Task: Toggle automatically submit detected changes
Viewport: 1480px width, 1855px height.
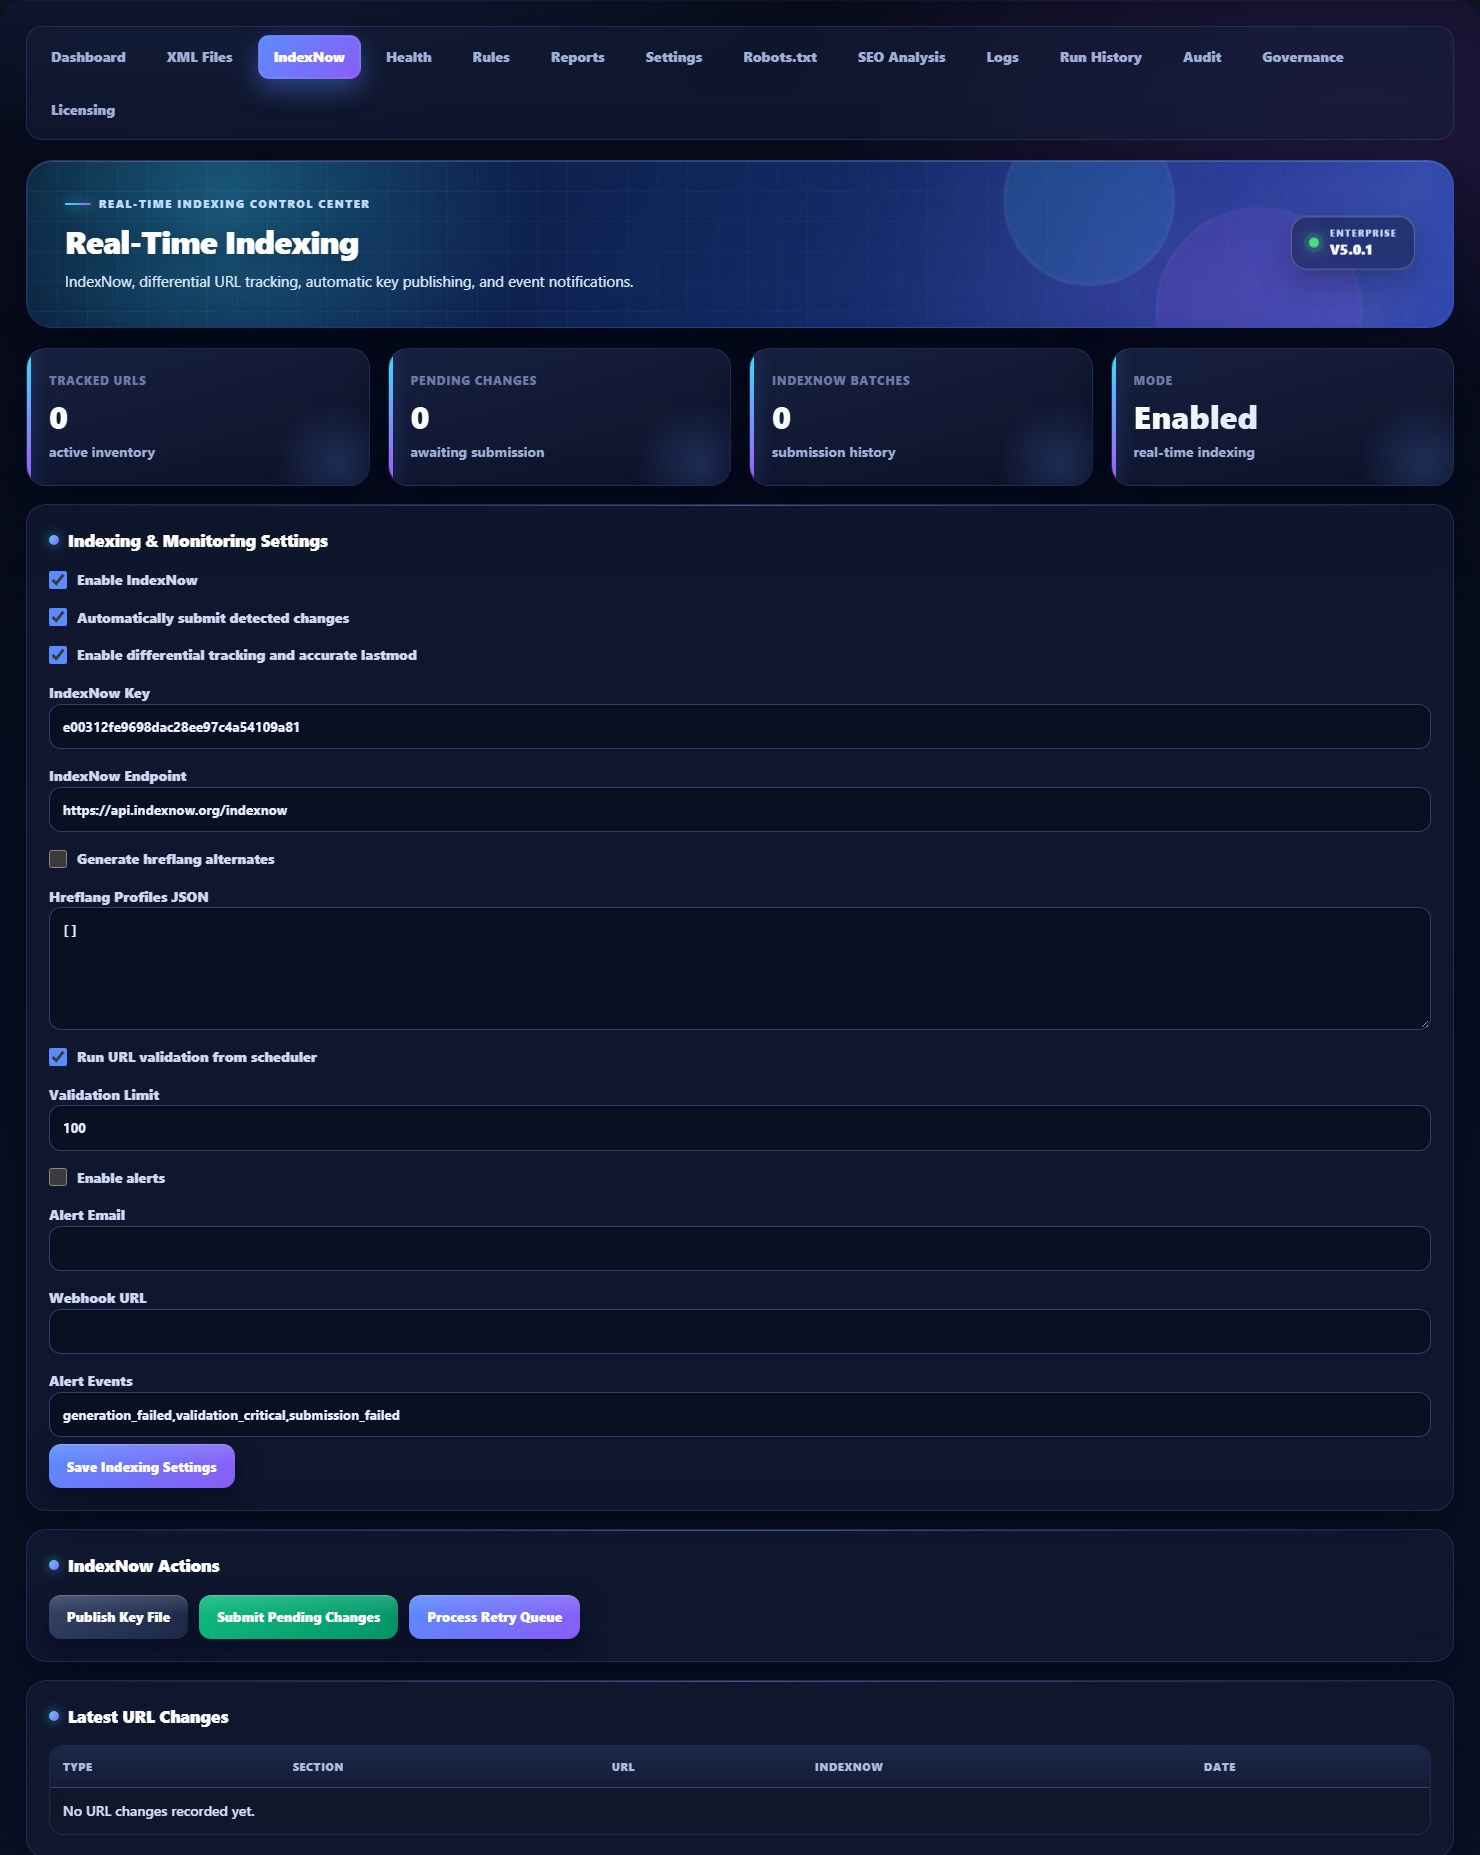Action: point(58,618)
